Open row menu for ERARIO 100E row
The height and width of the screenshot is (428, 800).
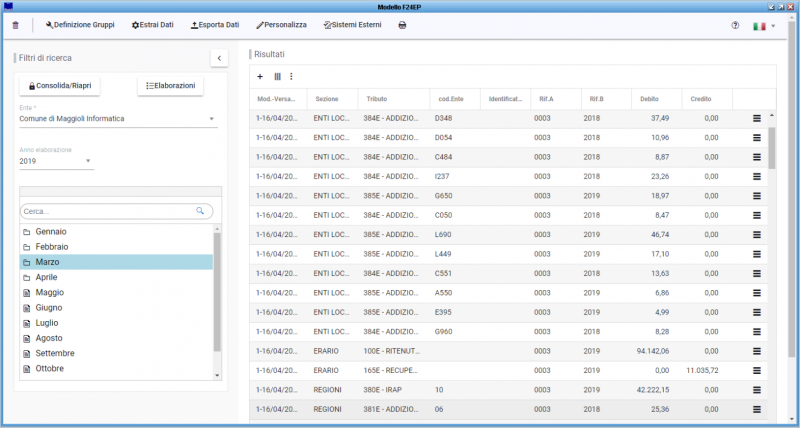(757, 351)
